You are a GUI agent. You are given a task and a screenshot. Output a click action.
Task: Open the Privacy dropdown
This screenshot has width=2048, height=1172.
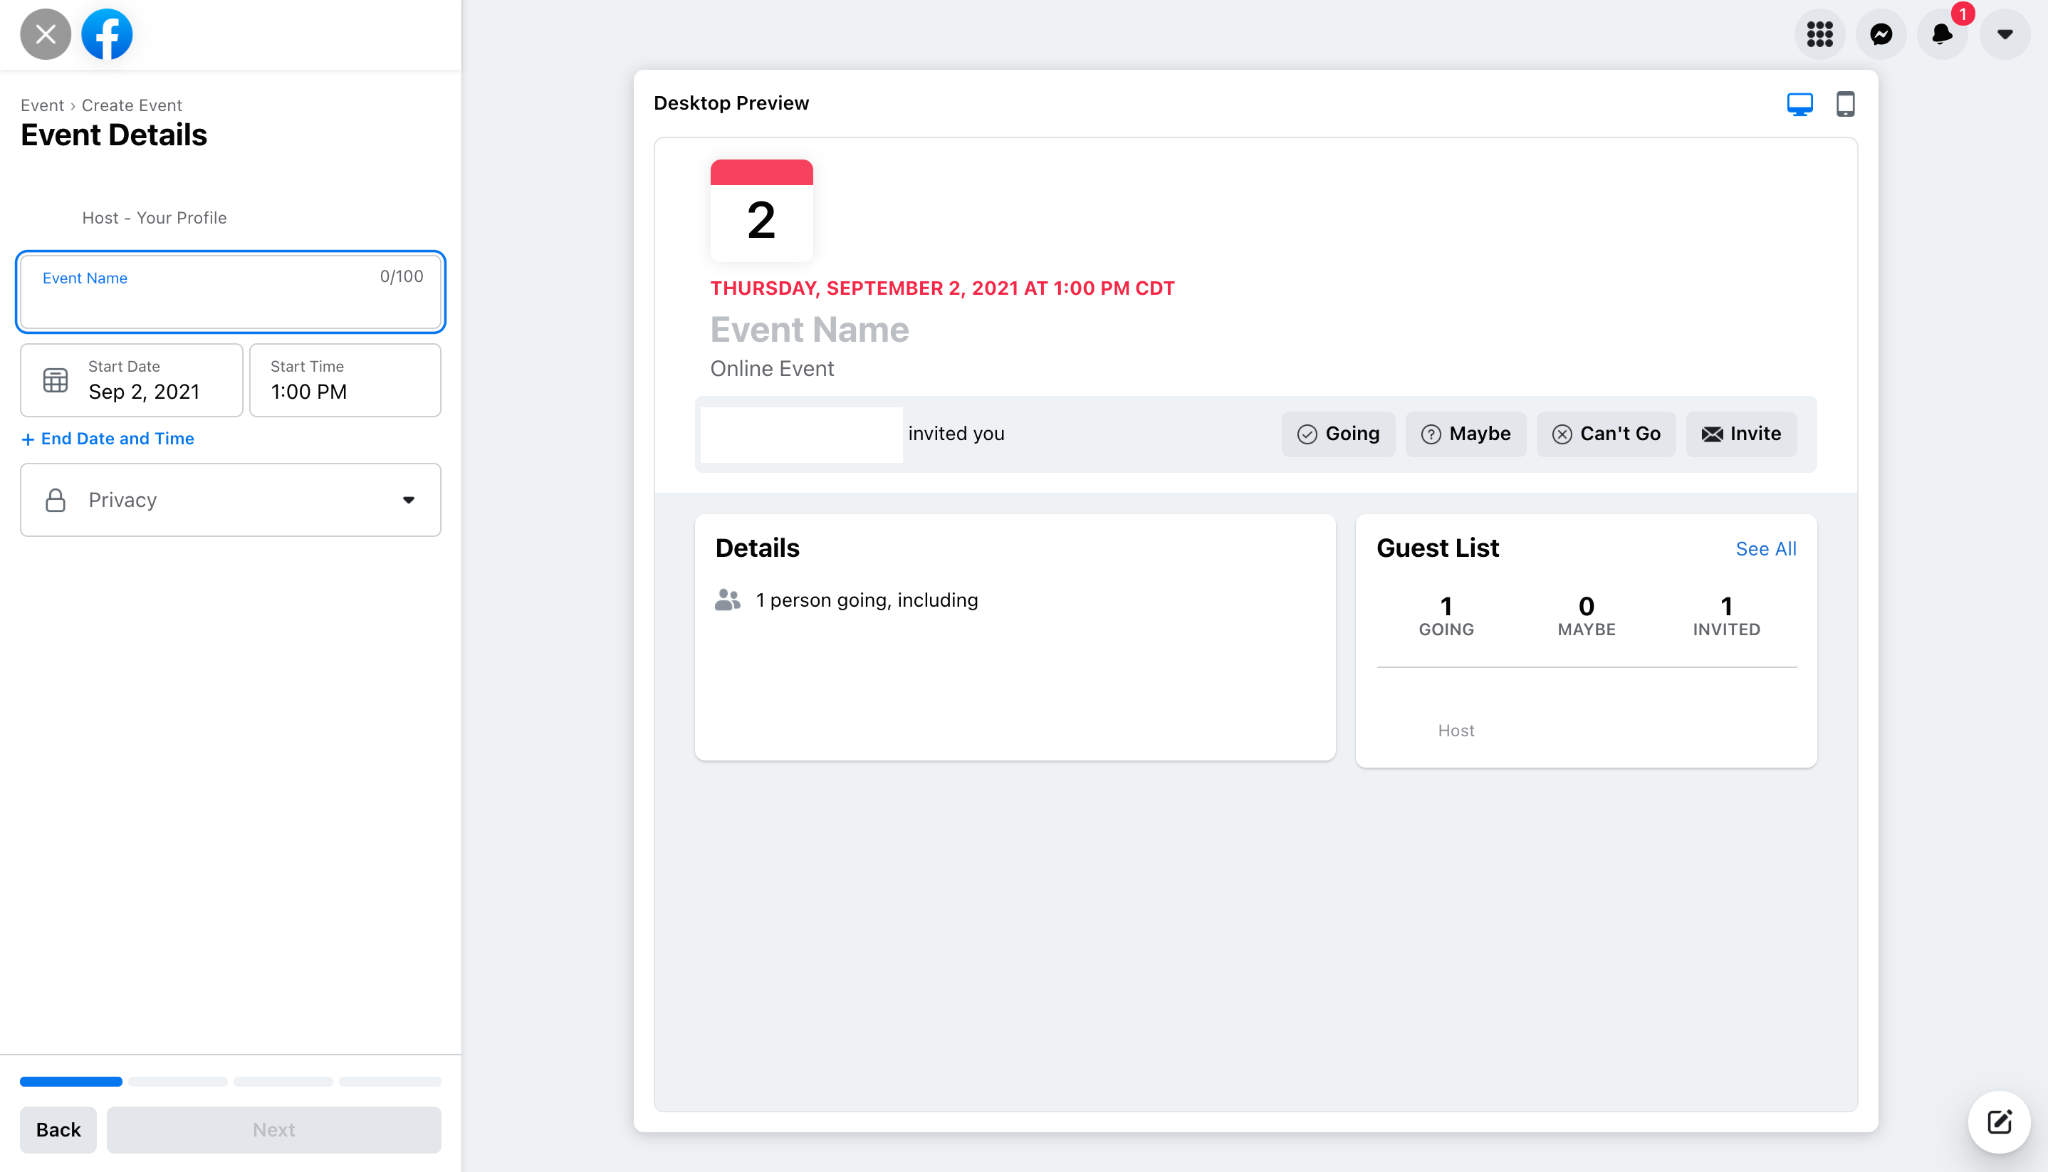coord(229,500)
